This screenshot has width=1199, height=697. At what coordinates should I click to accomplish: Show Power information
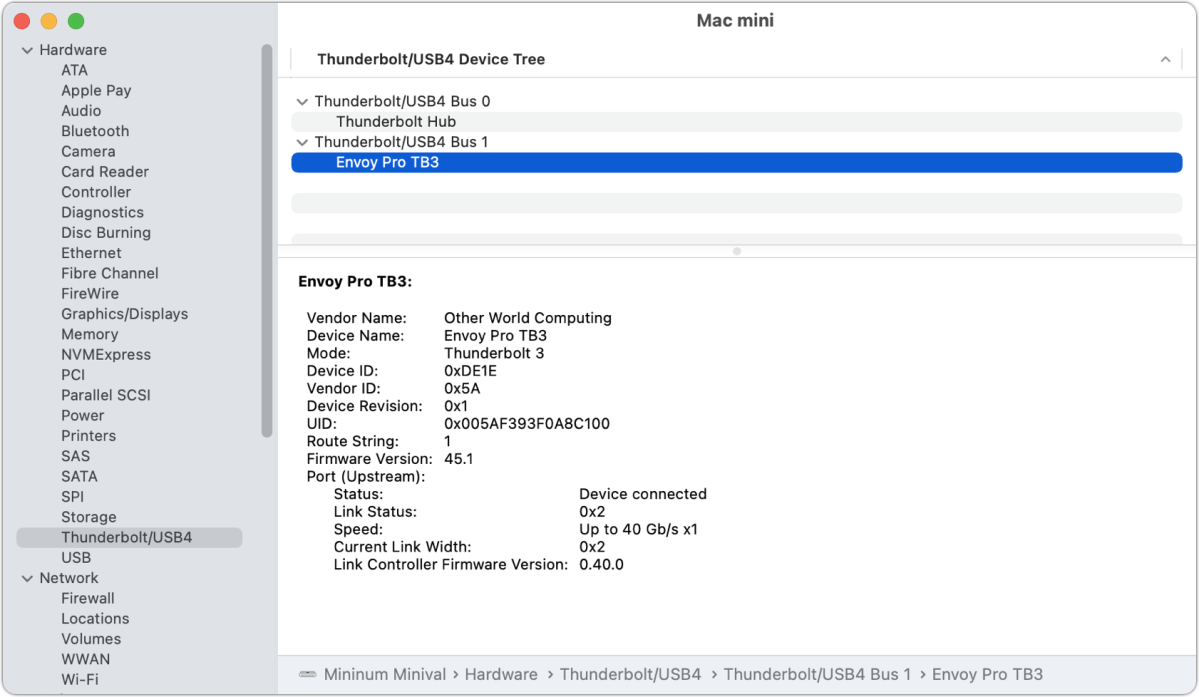click(x=82, y=416)
